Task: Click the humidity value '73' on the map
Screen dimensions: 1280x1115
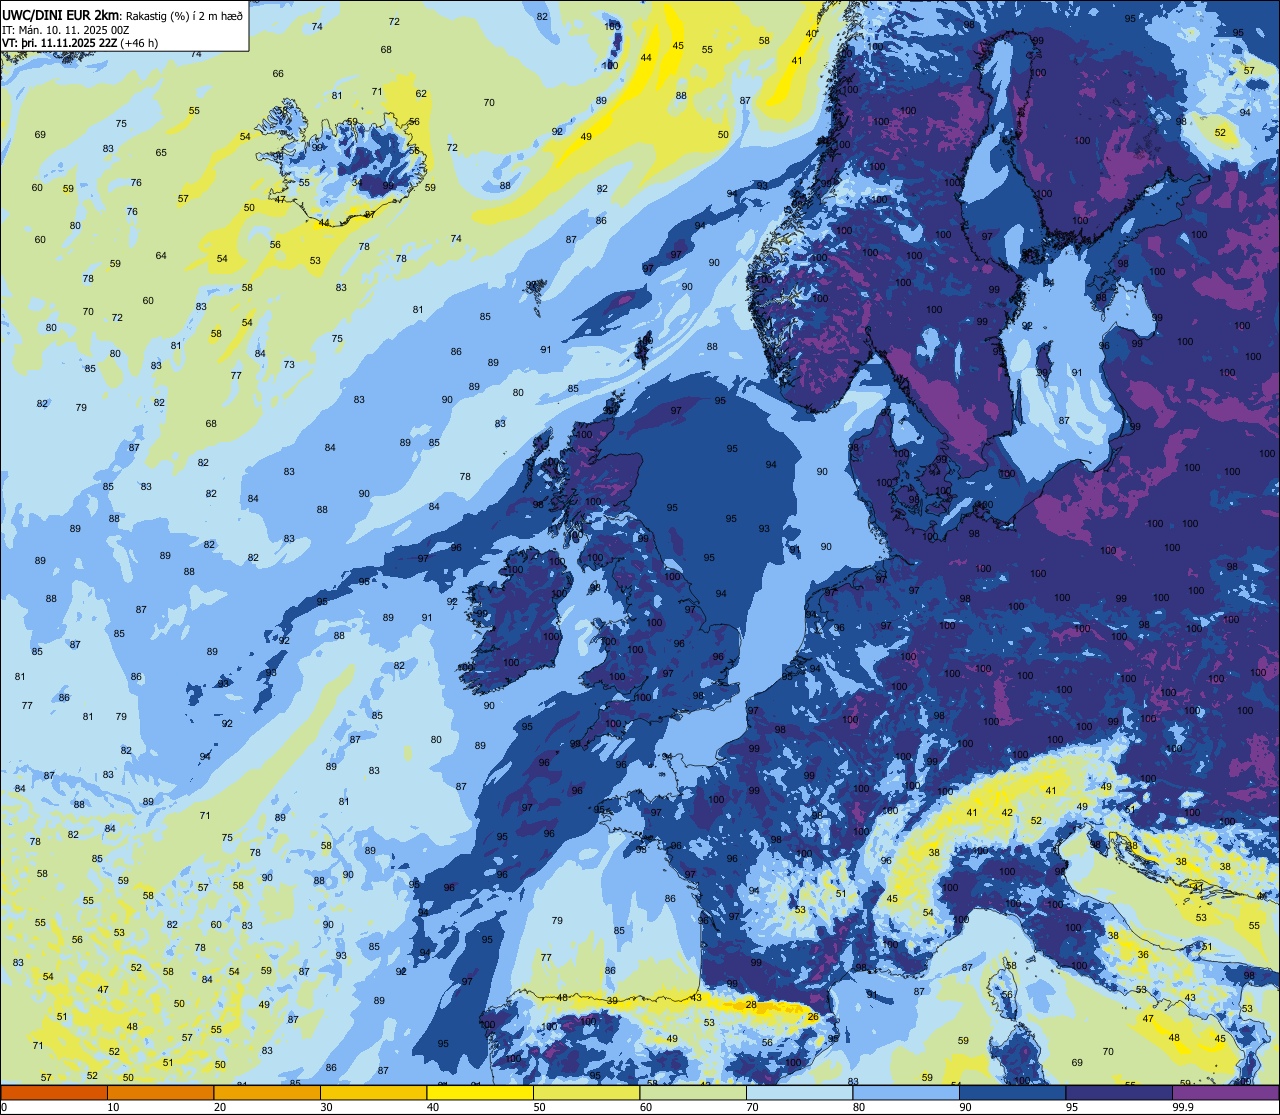Action: pyautogui.click(x=289, y=365)
